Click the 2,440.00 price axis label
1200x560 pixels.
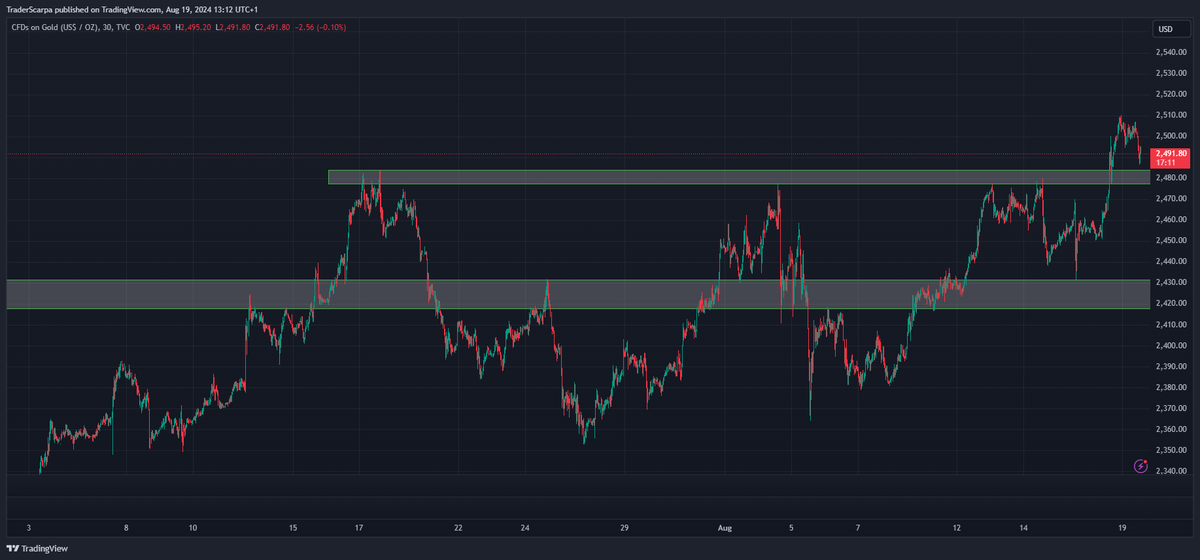point(1170,261)
